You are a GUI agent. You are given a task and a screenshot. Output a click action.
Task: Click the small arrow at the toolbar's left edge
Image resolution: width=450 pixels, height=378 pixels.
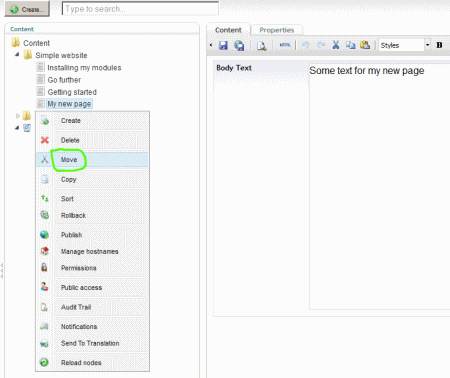(211, 45)
